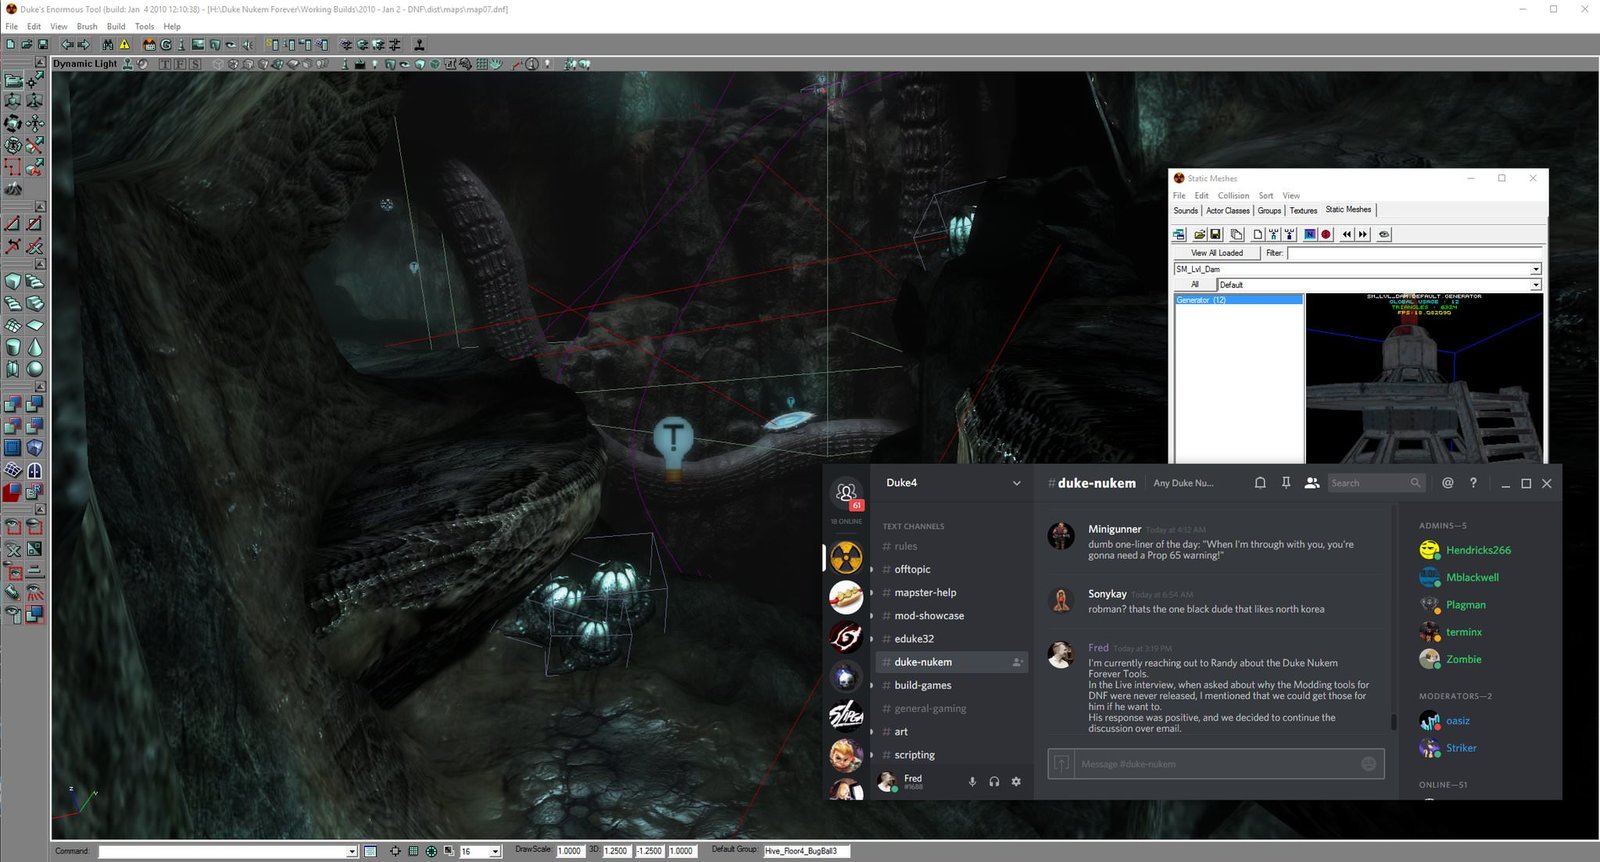Click the All button in Static Meshes
Screen dimensions: 1600x862
1194,285
